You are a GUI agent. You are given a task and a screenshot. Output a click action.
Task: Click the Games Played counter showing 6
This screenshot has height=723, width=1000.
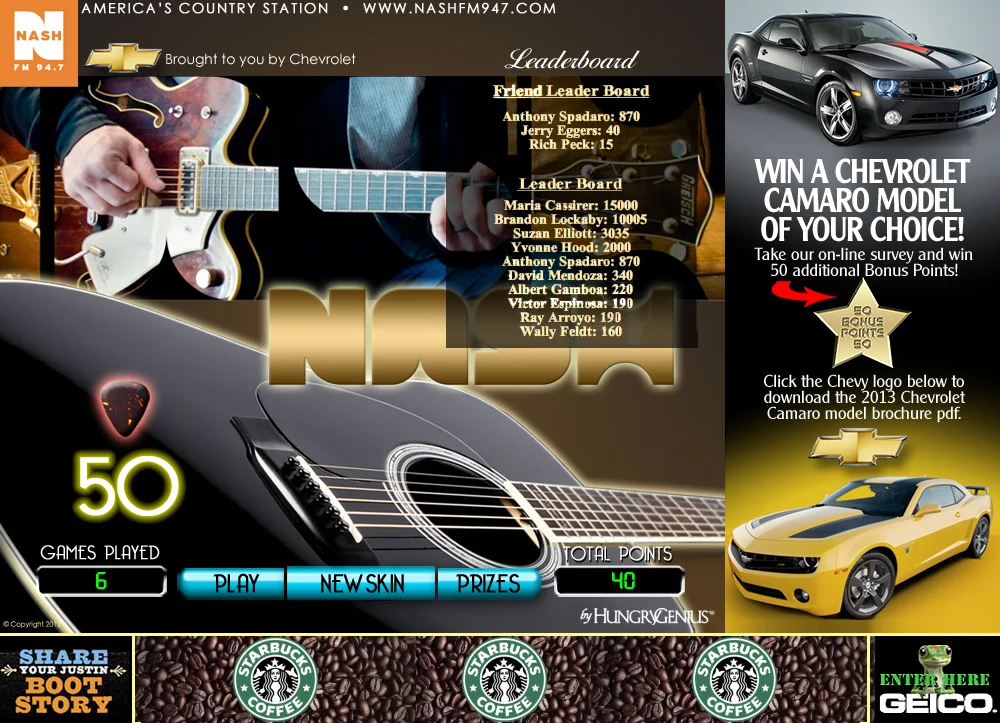point(102,581)
